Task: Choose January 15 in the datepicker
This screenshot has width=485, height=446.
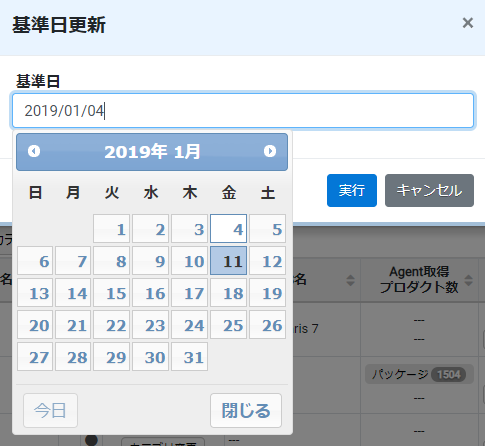Action: coord(112,293)
